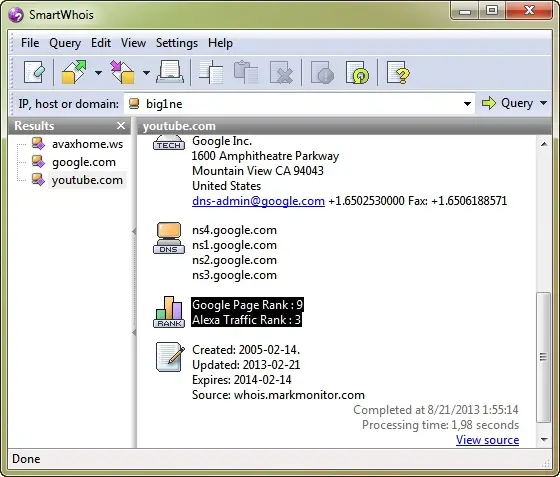This screenshot has width=560, height=477.
Task: Click the Help question mark icon
Action: point(398,72)
